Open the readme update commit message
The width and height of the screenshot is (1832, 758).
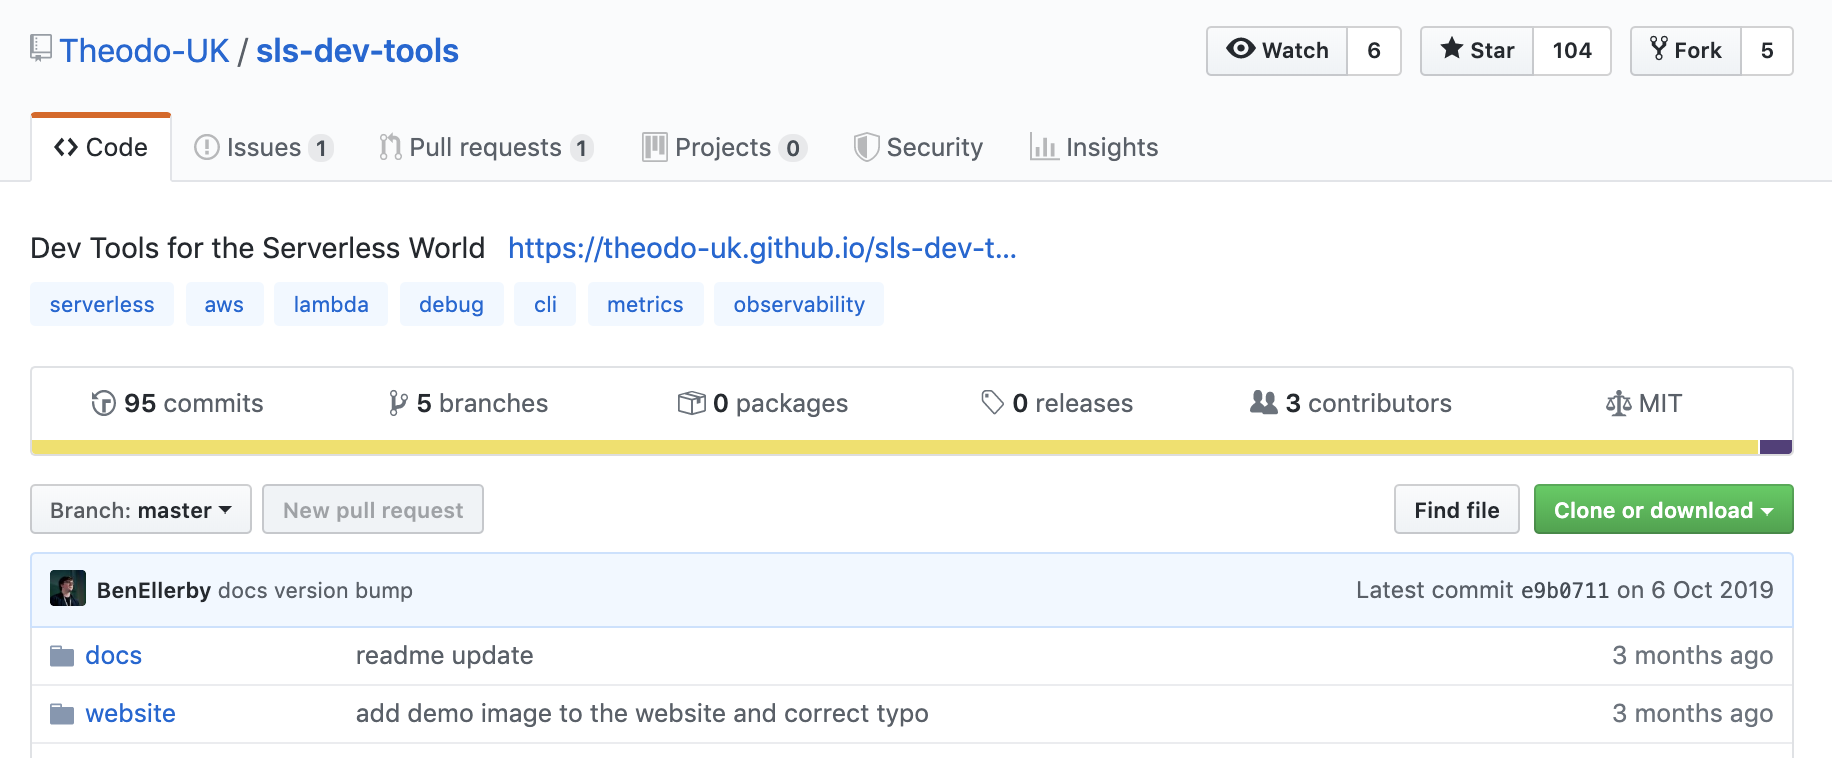pos(445,655)
